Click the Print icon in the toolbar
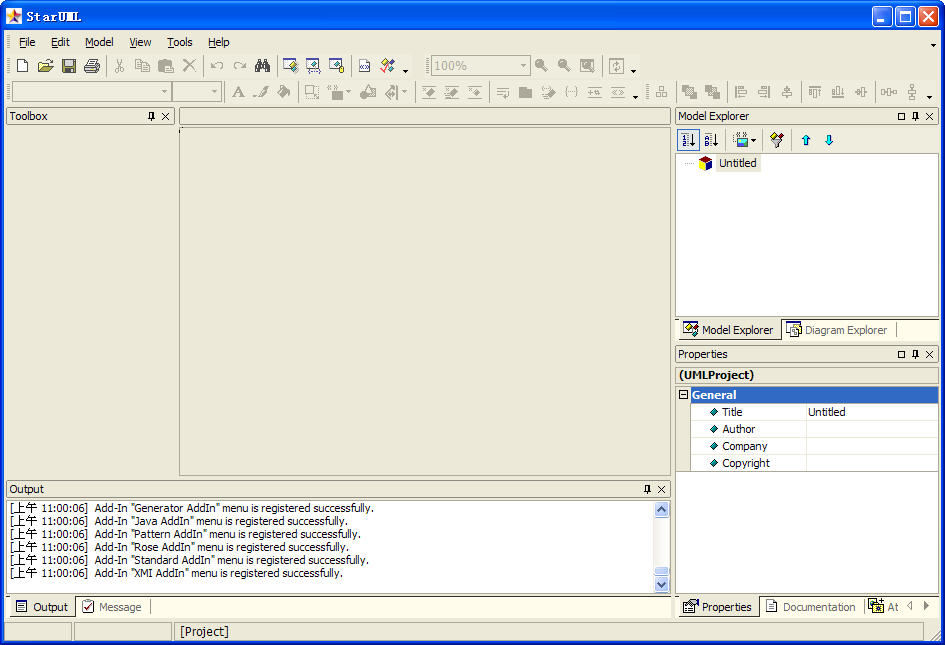 pos(92,66)
